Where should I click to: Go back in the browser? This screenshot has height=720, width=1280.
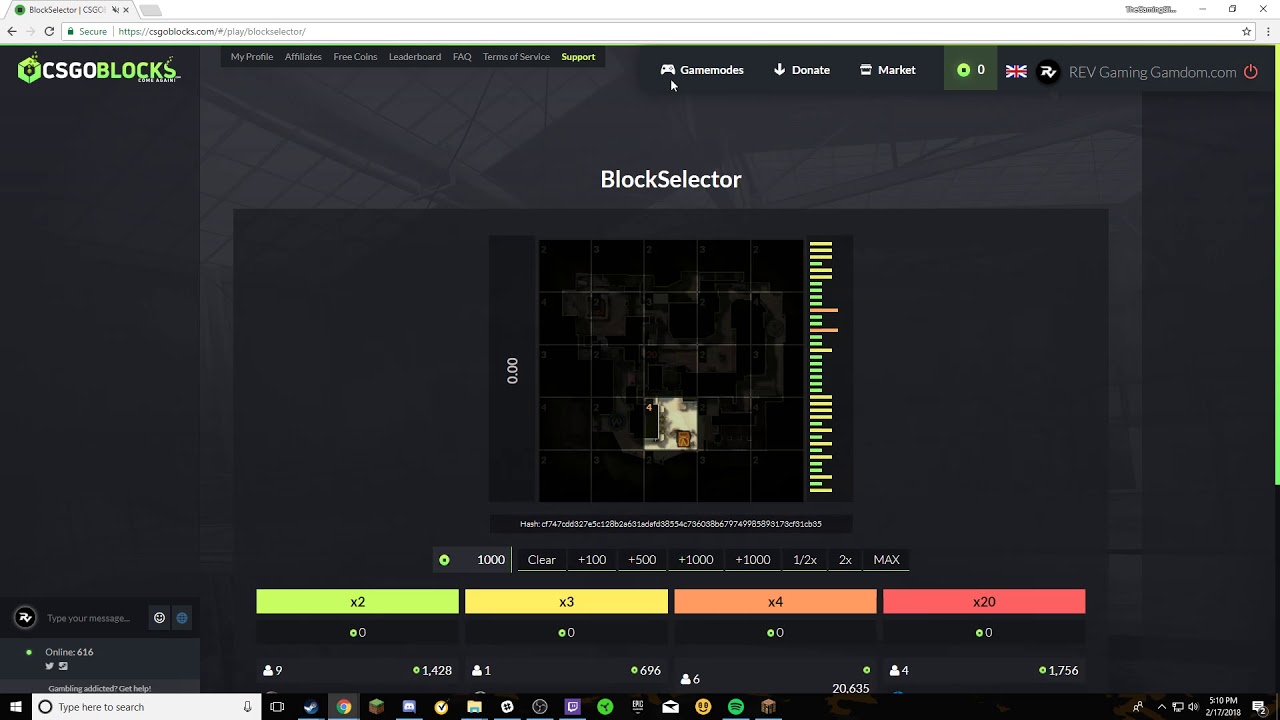[12, 31]
